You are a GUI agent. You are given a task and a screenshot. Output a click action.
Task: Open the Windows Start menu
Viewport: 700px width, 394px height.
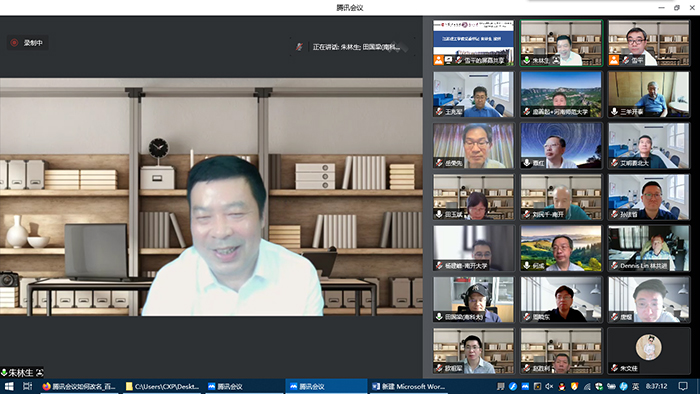pyautogui.click(x=8, y=386)
